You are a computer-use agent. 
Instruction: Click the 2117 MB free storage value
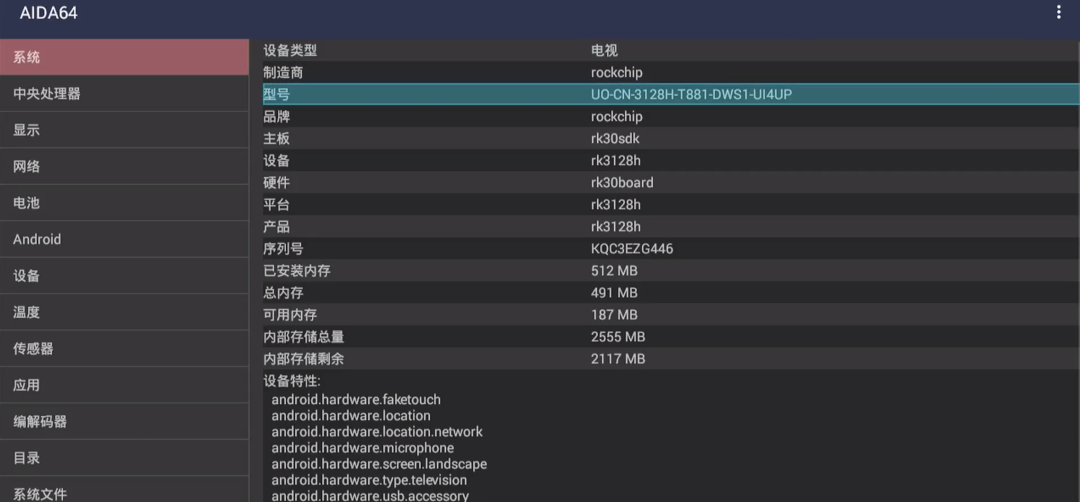point(618,359)
